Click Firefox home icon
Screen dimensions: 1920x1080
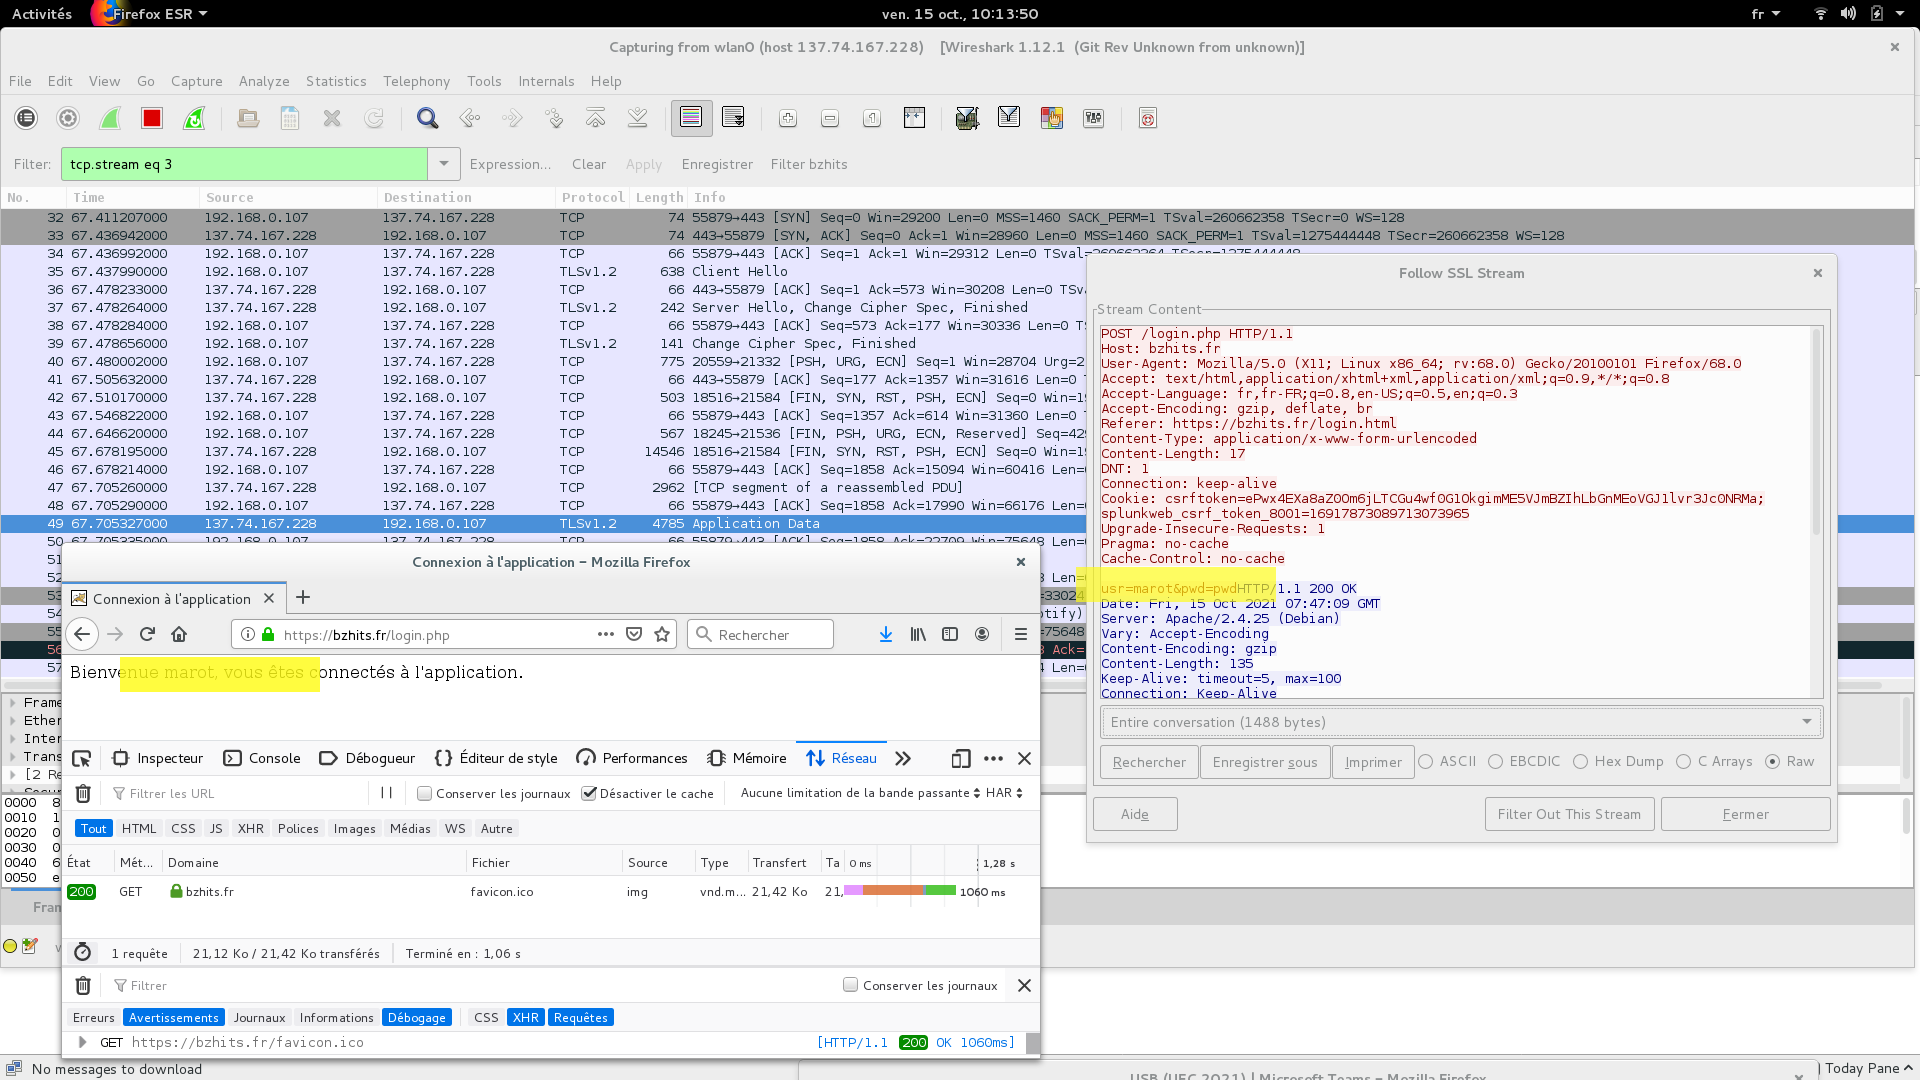pos(179,634)
